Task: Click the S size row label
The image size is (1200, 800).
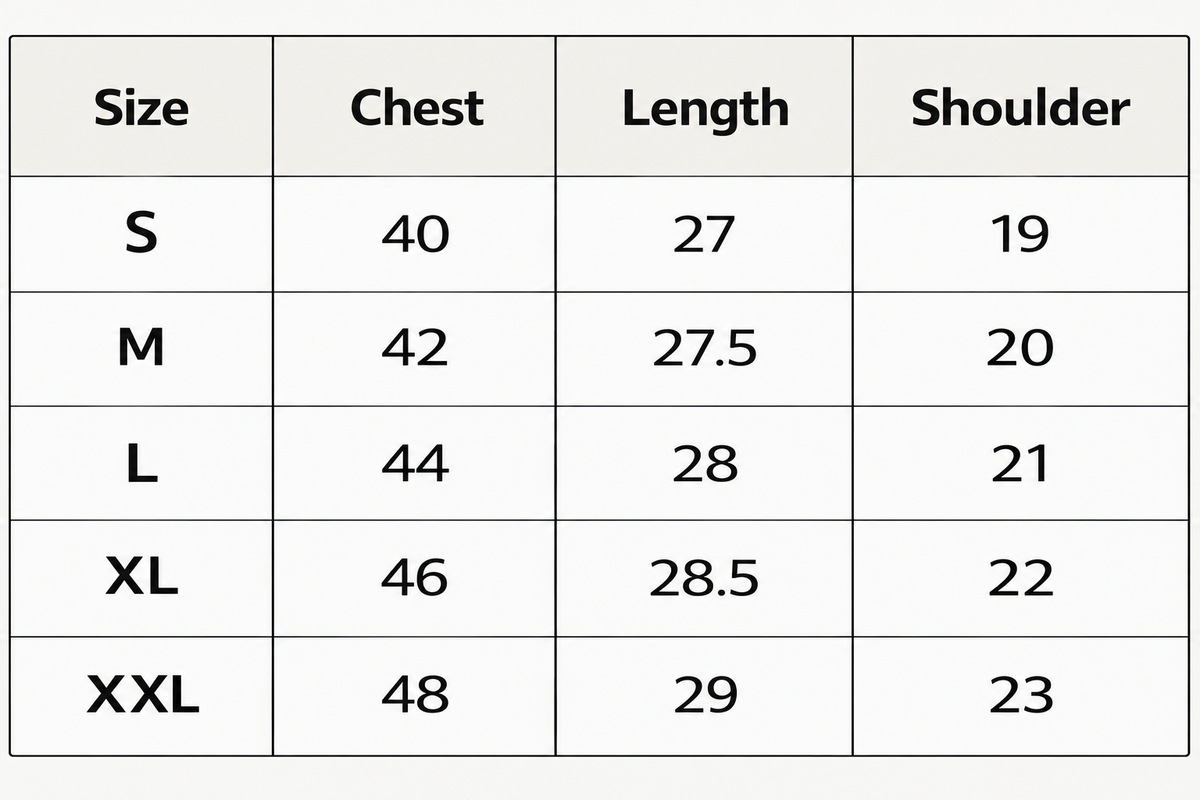Action: [x=141, y=235]
